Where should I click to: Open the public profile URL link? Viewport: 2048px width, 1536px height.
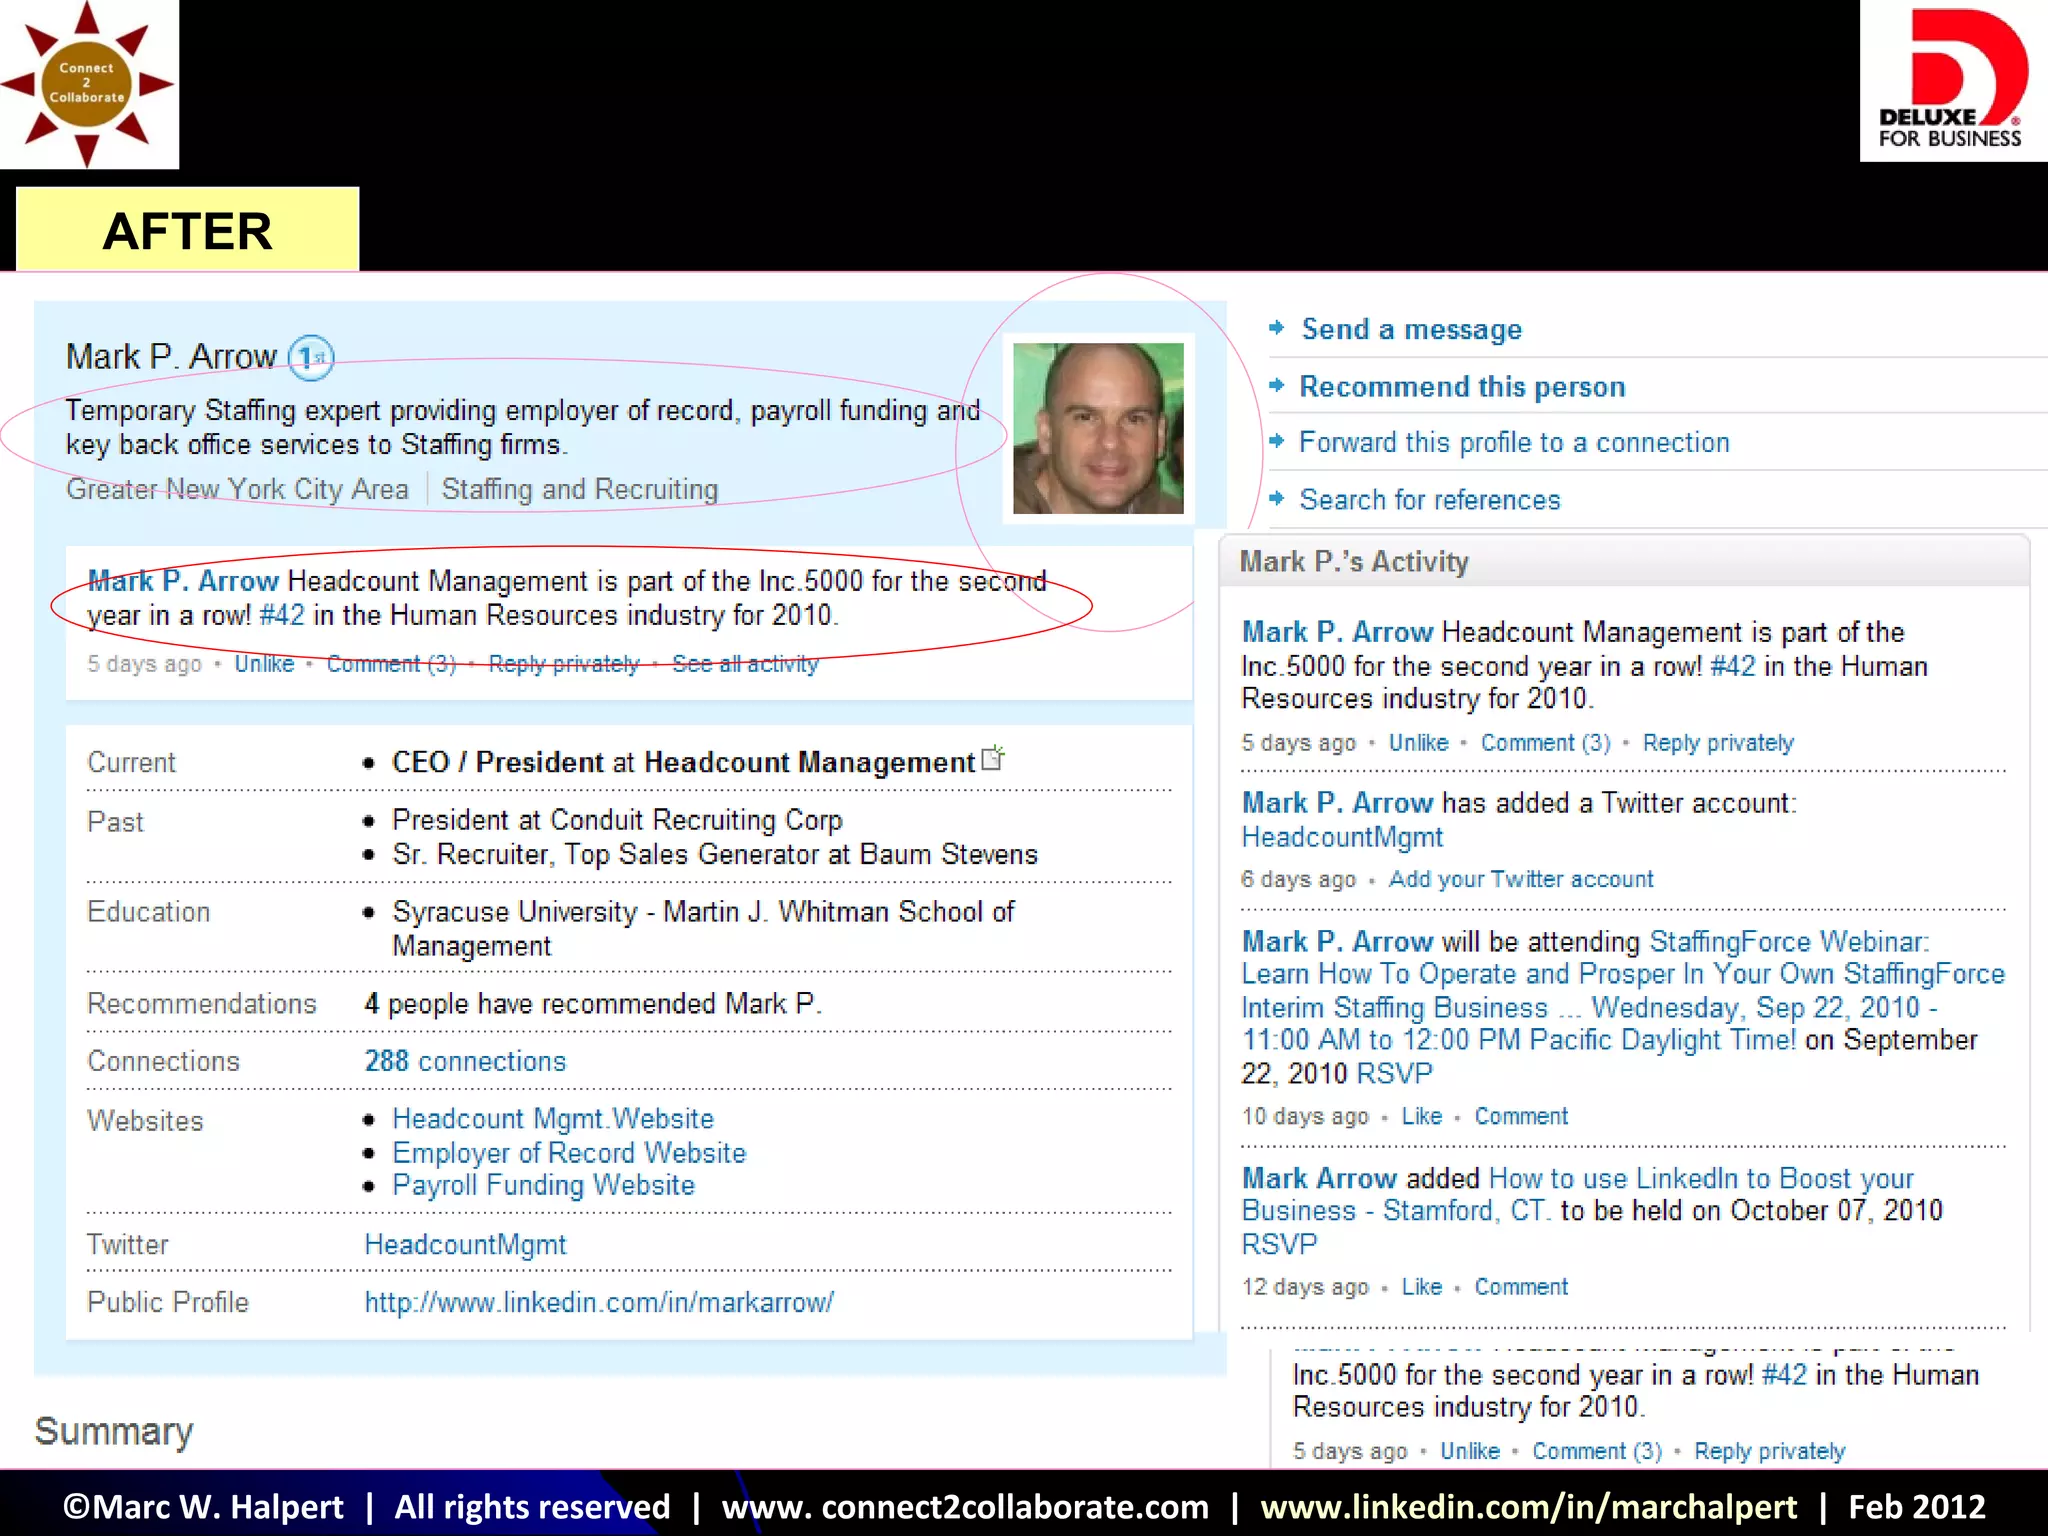[x=598, y=1303]
